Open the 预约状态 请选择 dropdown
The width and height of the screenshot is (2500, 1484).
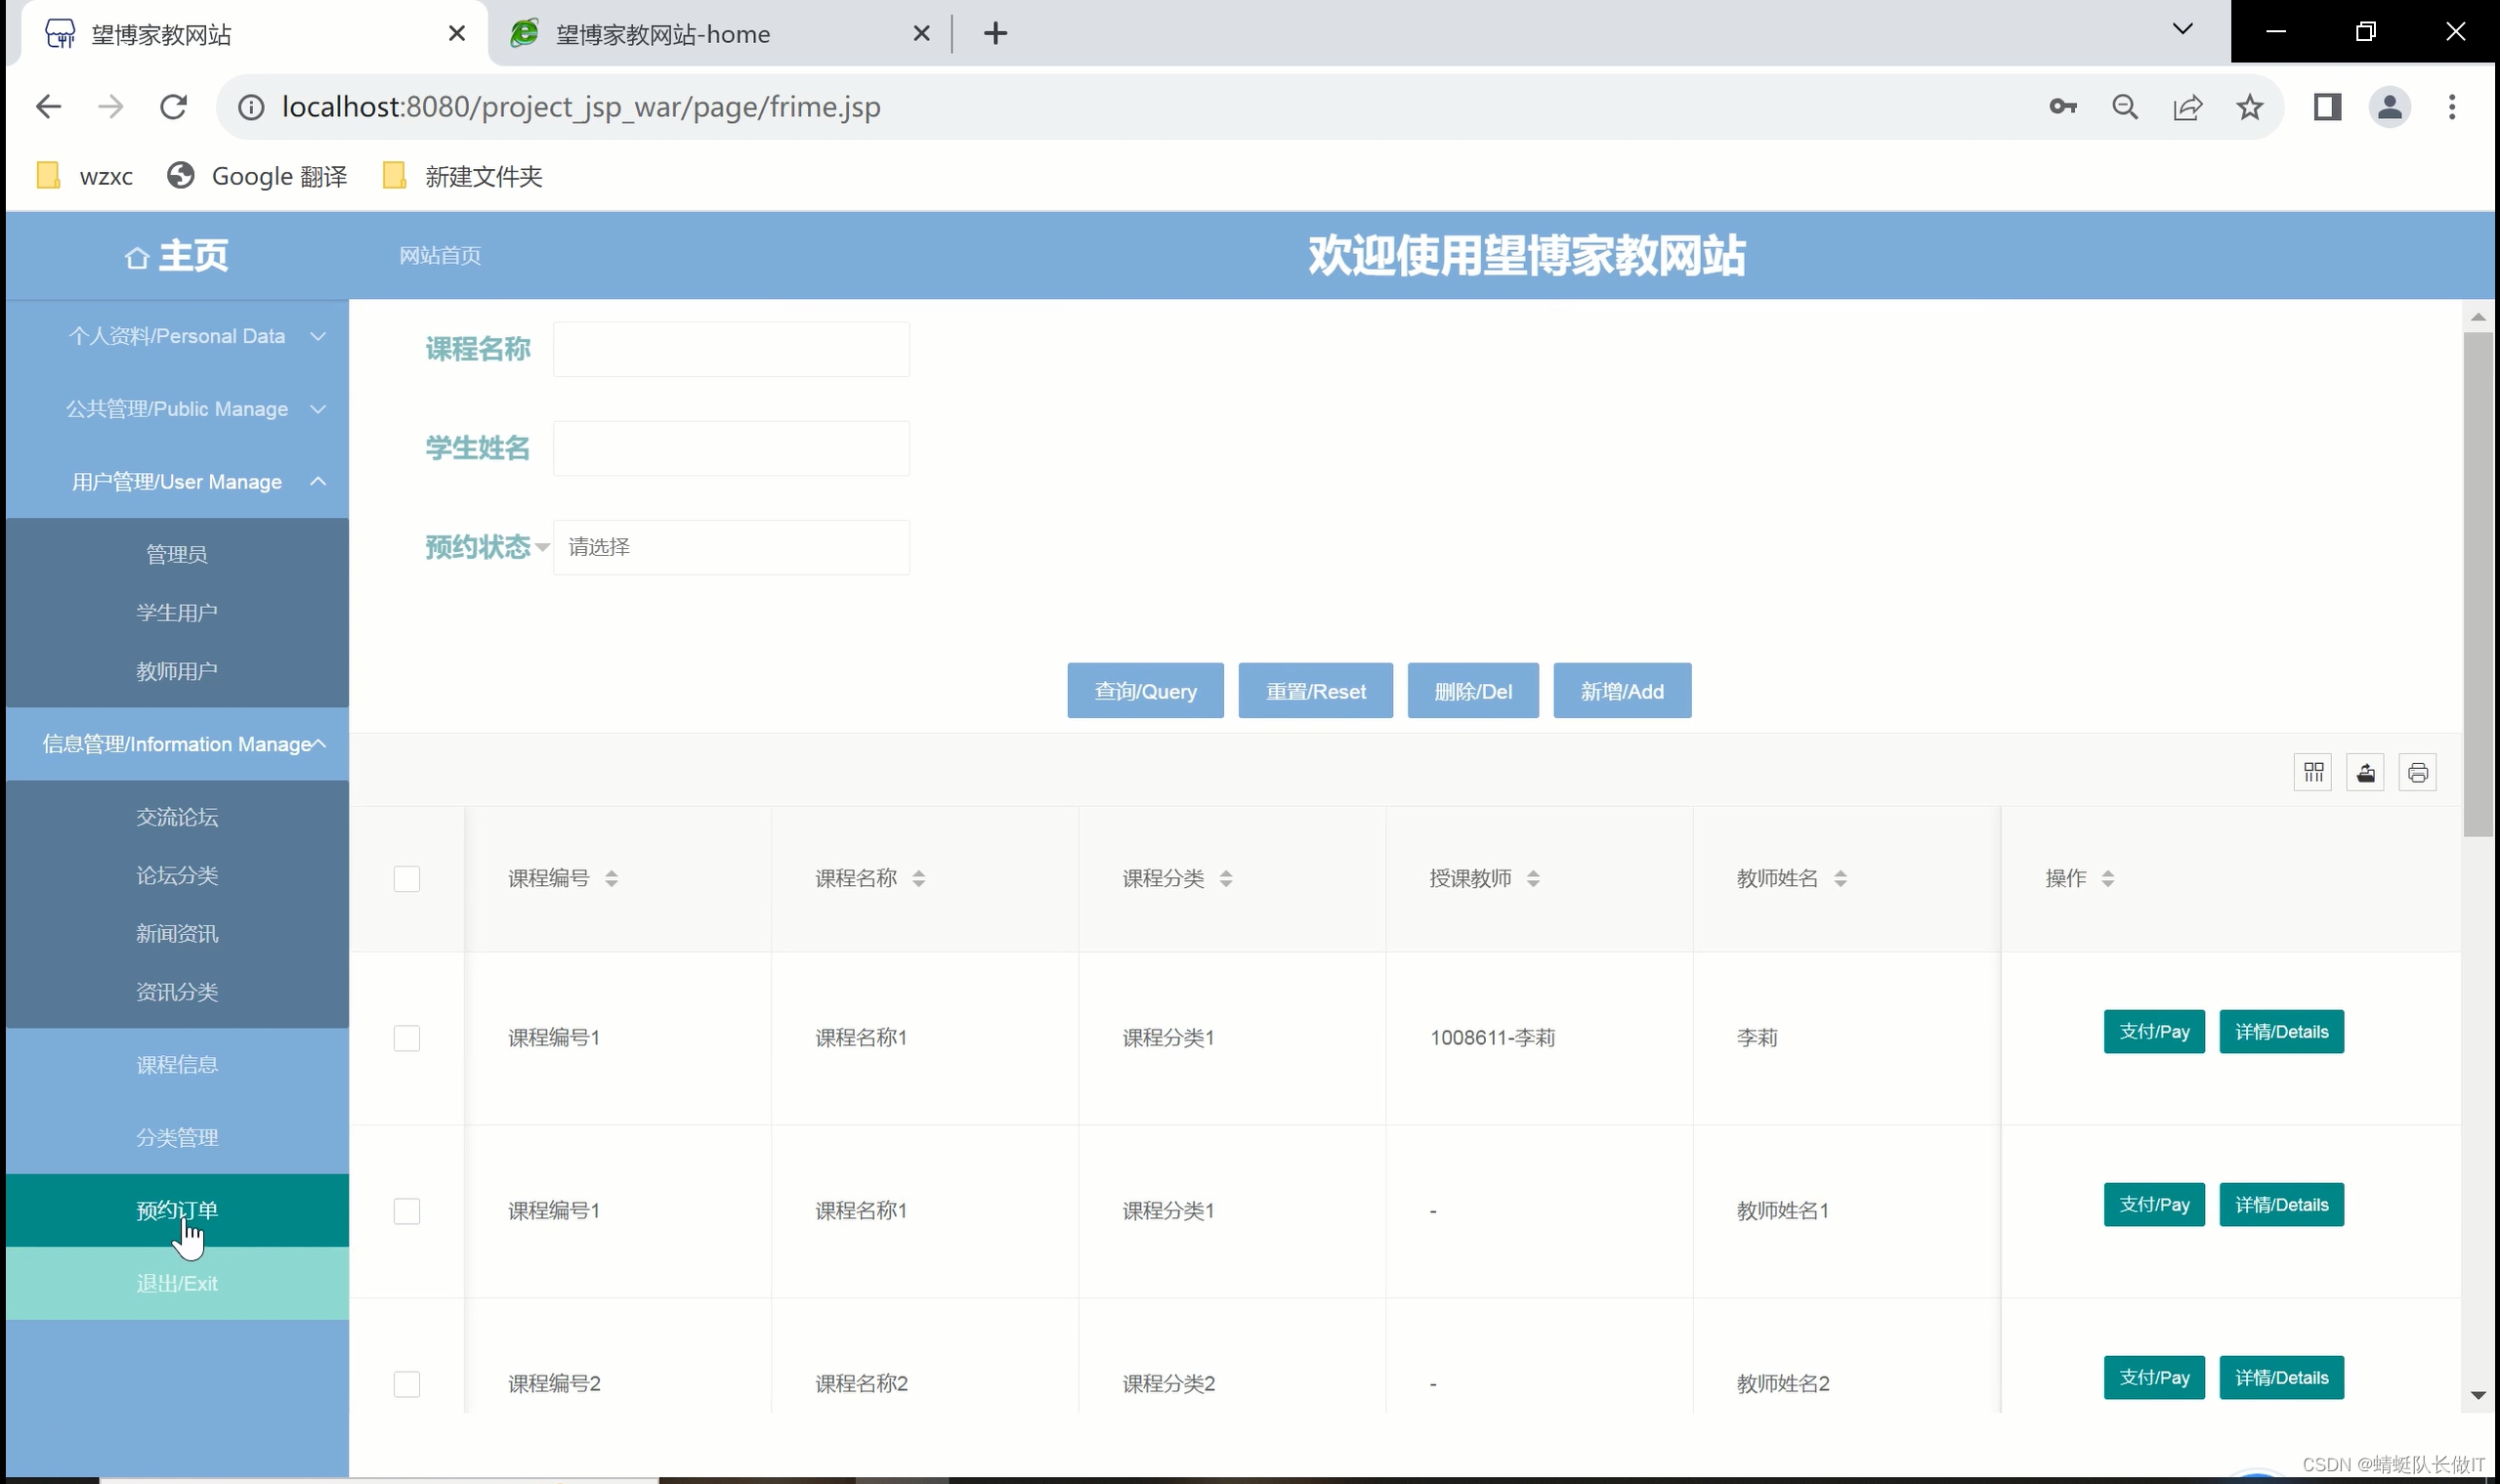click(x=730, y=547)
